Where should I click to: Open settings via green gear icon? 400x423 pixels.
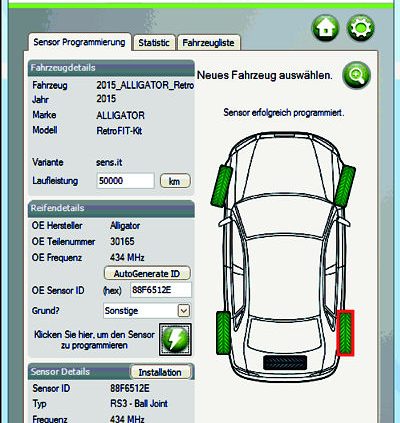[x=361, y=27]
